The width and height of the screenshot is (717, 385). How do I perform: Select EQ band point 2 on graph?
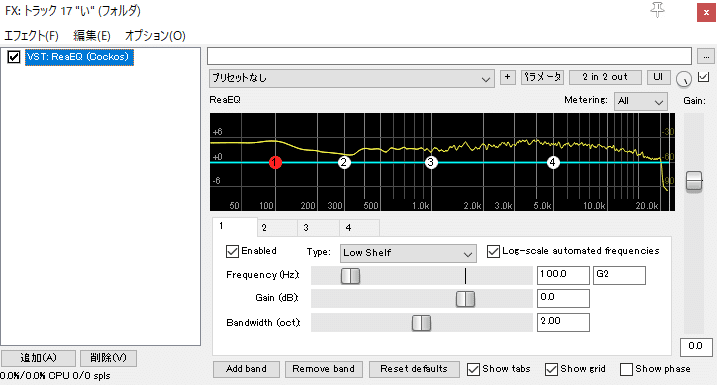pyautogui.click(x=344, y=162)
